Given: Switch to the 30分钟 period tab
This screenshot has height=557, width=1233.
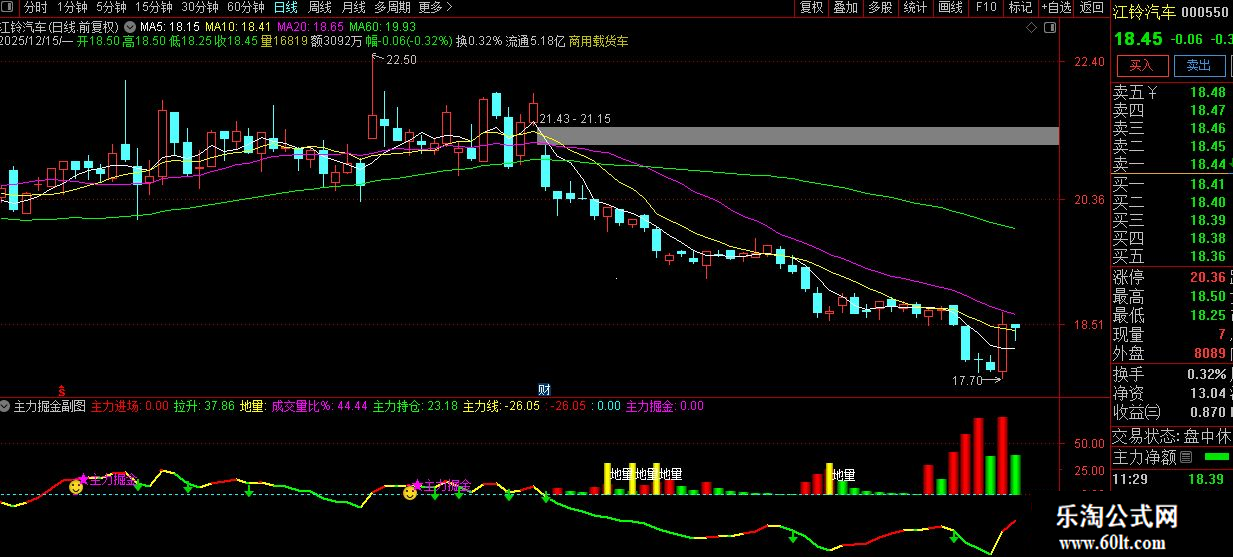Looking at the screenshot, I should point(199,7).
